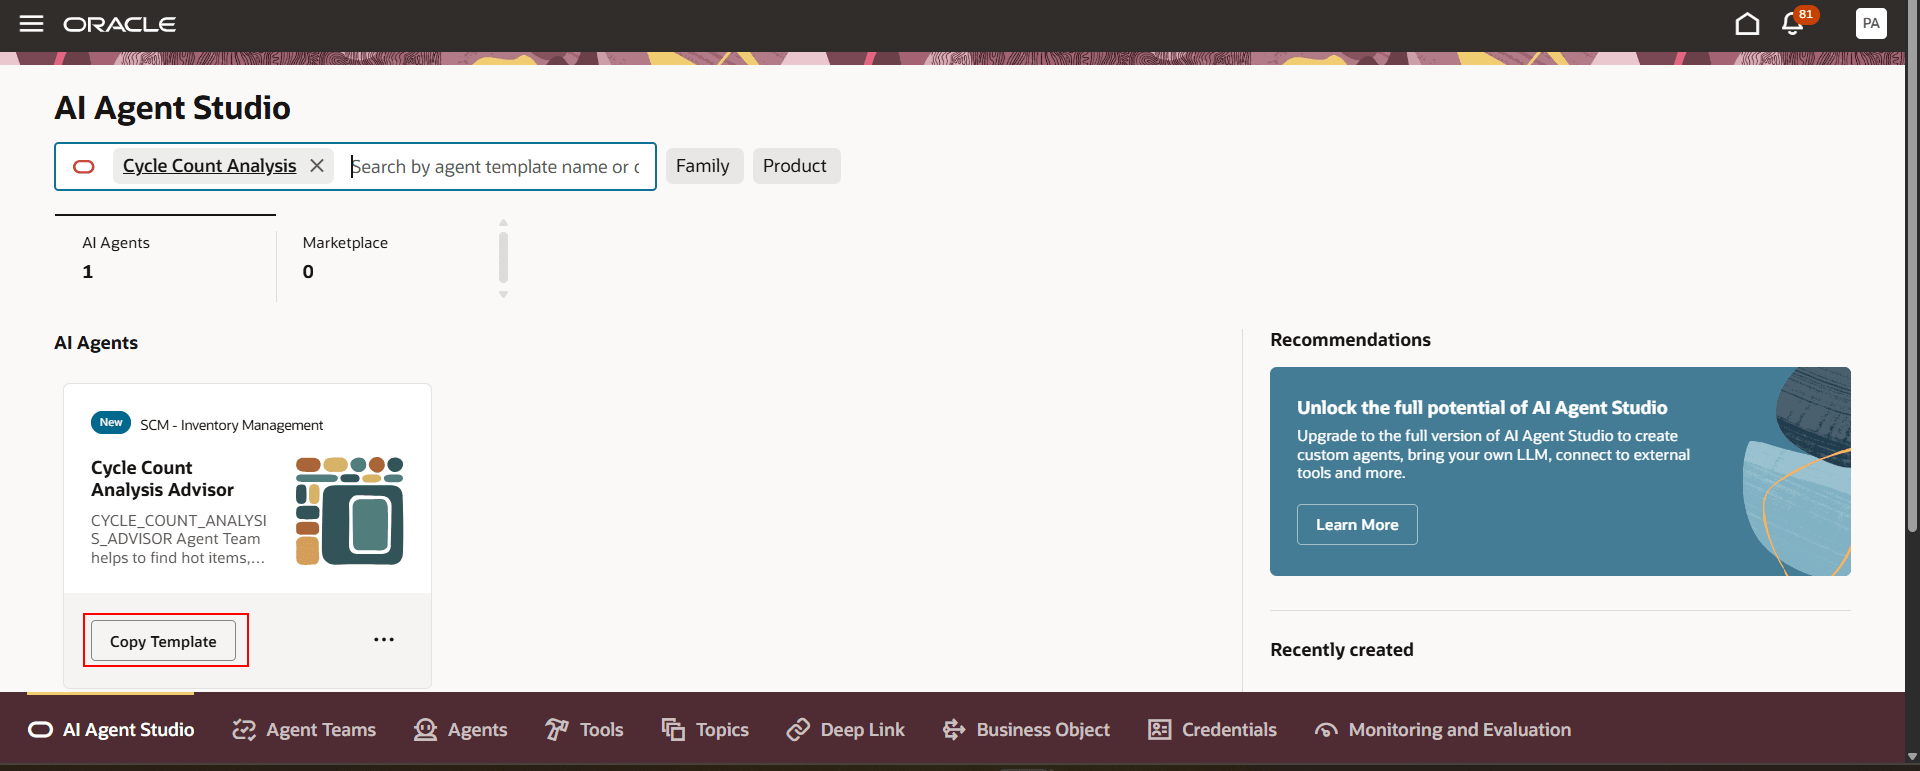Screen dimensions: 1920x771
Task: Open the Family filter dropdown
Action: click(704, 166)
